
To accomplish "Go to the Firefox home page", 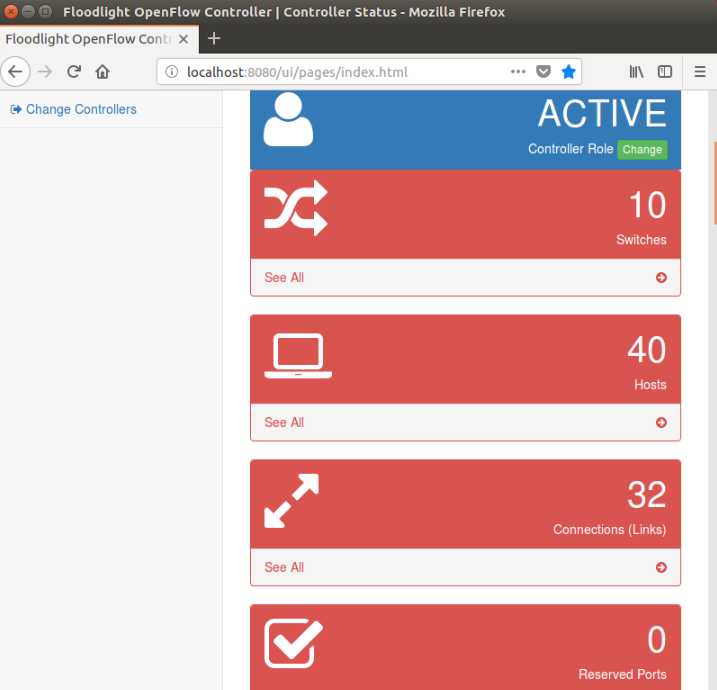I will [x=102, y=72].
